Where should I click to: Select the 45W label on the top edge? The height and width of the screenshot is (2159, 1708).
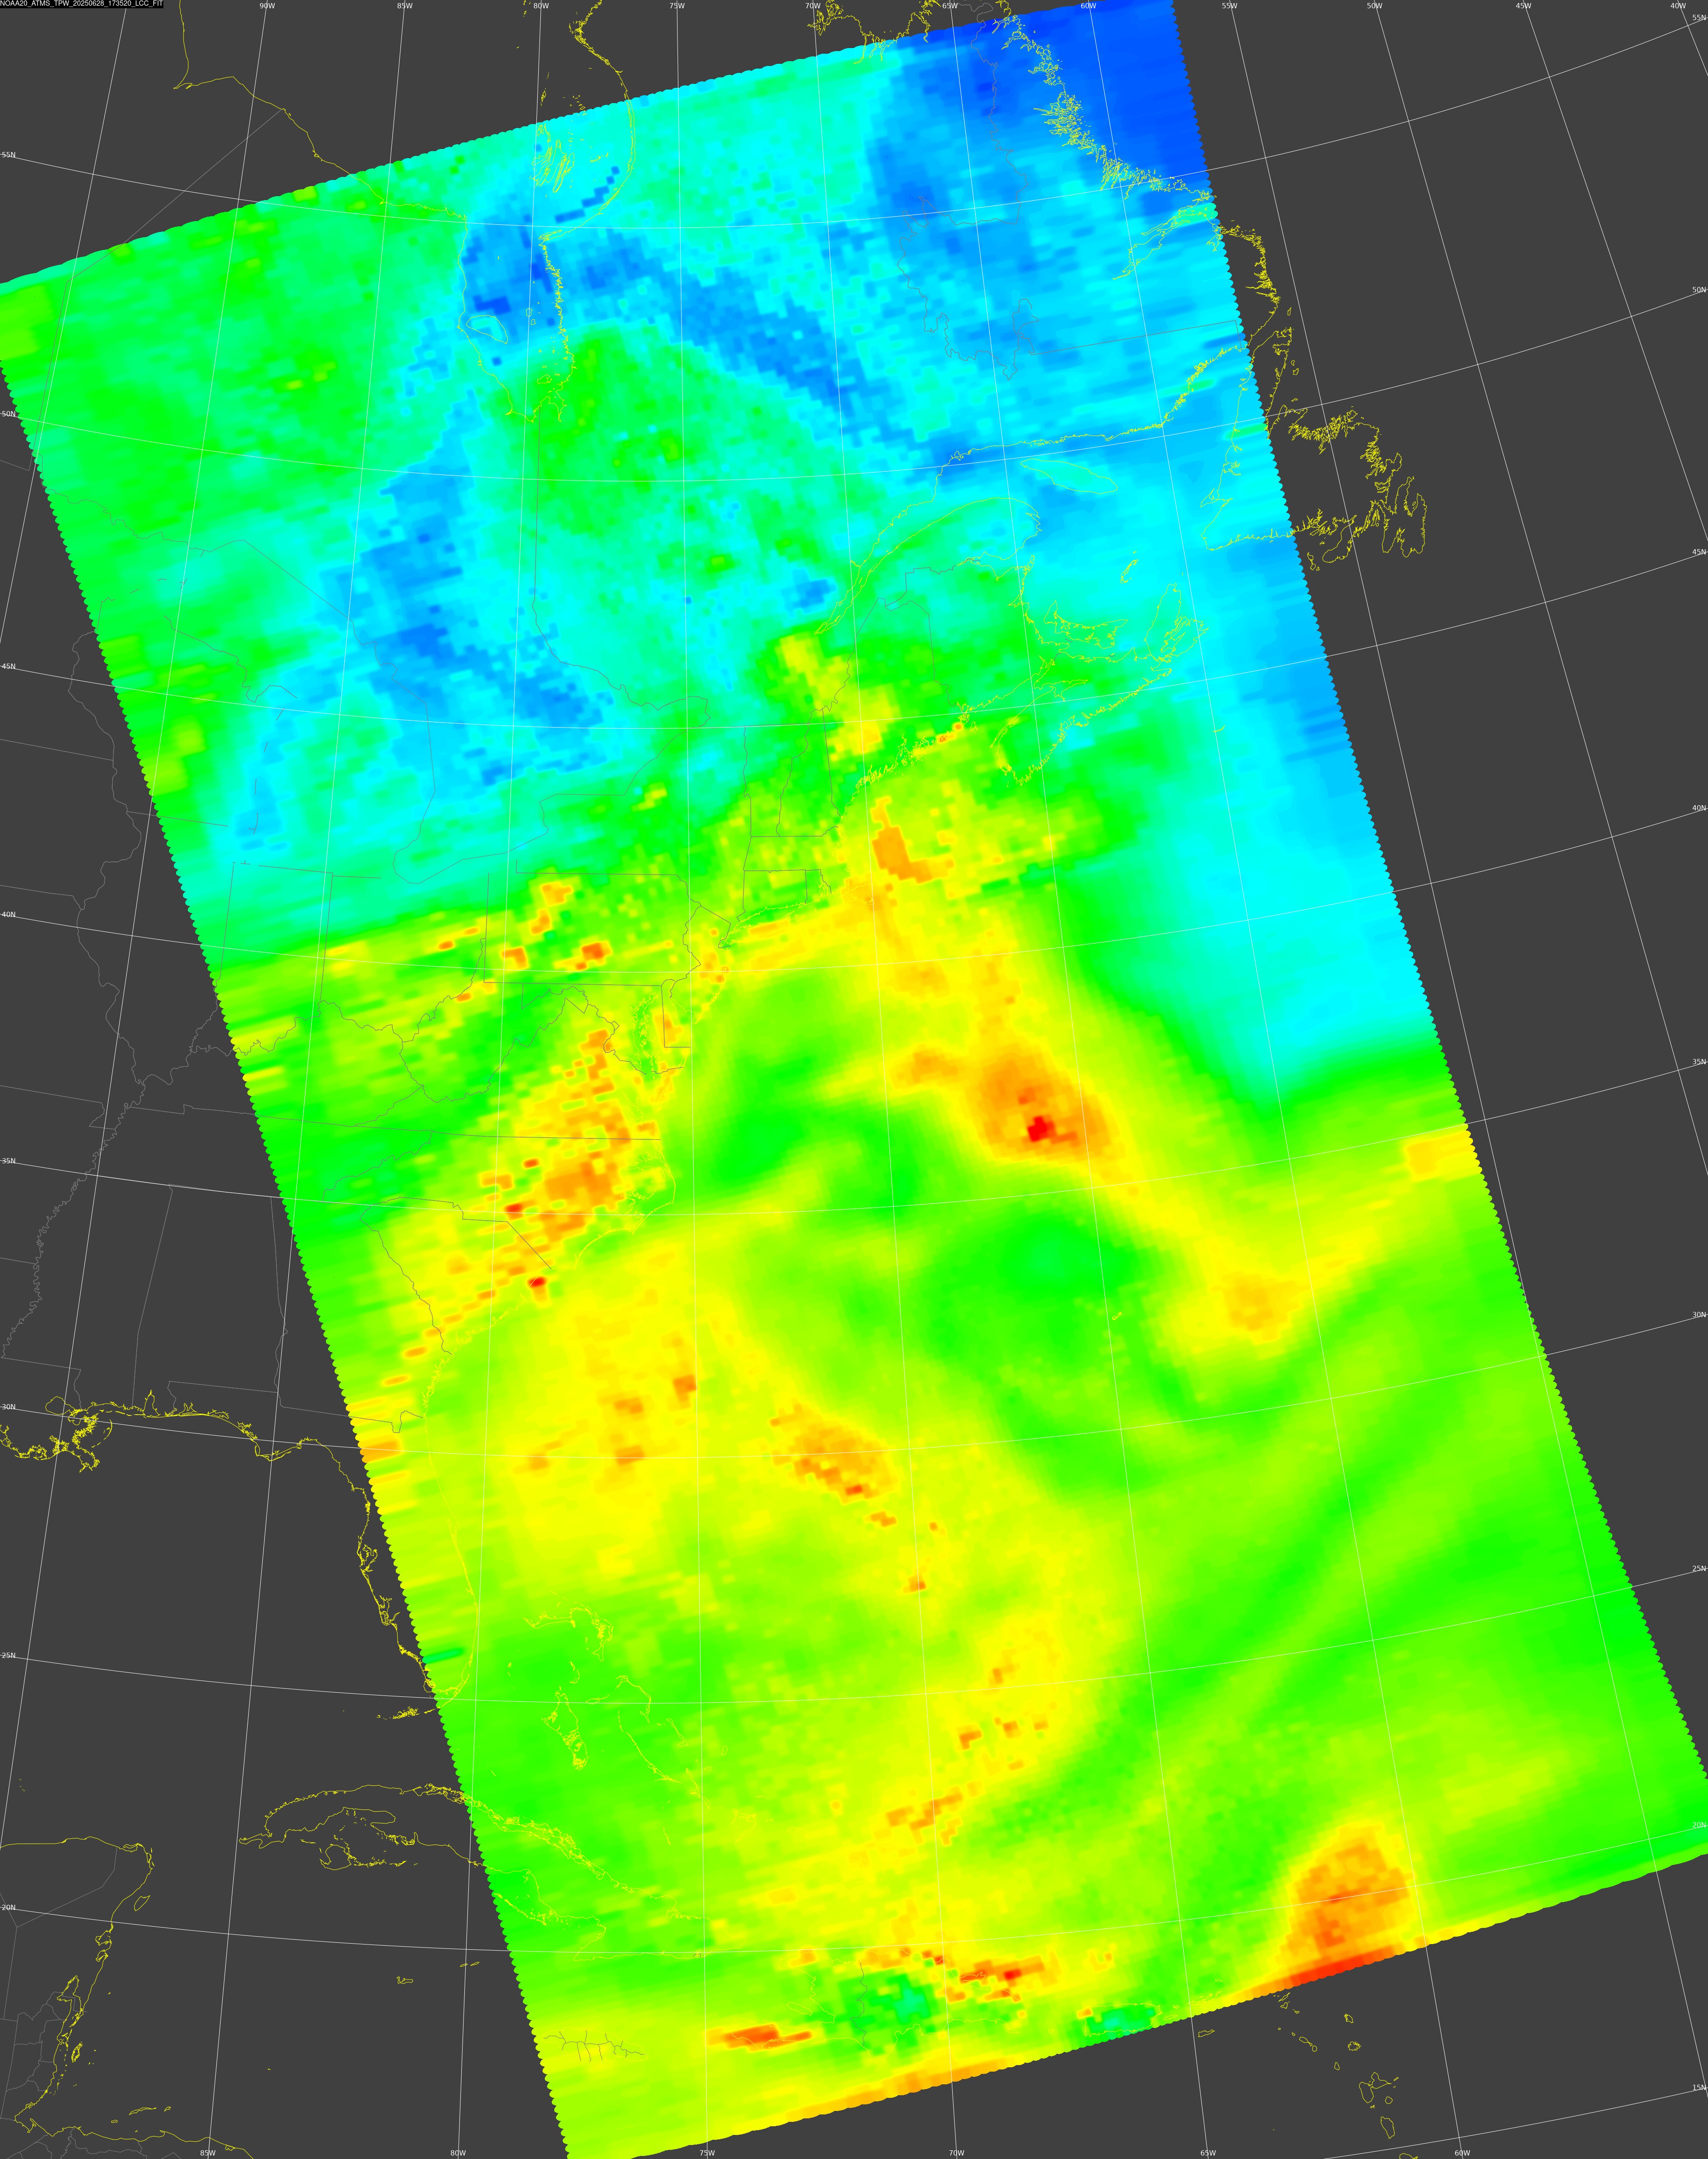pyautogui.click(x=1523, y=6)
